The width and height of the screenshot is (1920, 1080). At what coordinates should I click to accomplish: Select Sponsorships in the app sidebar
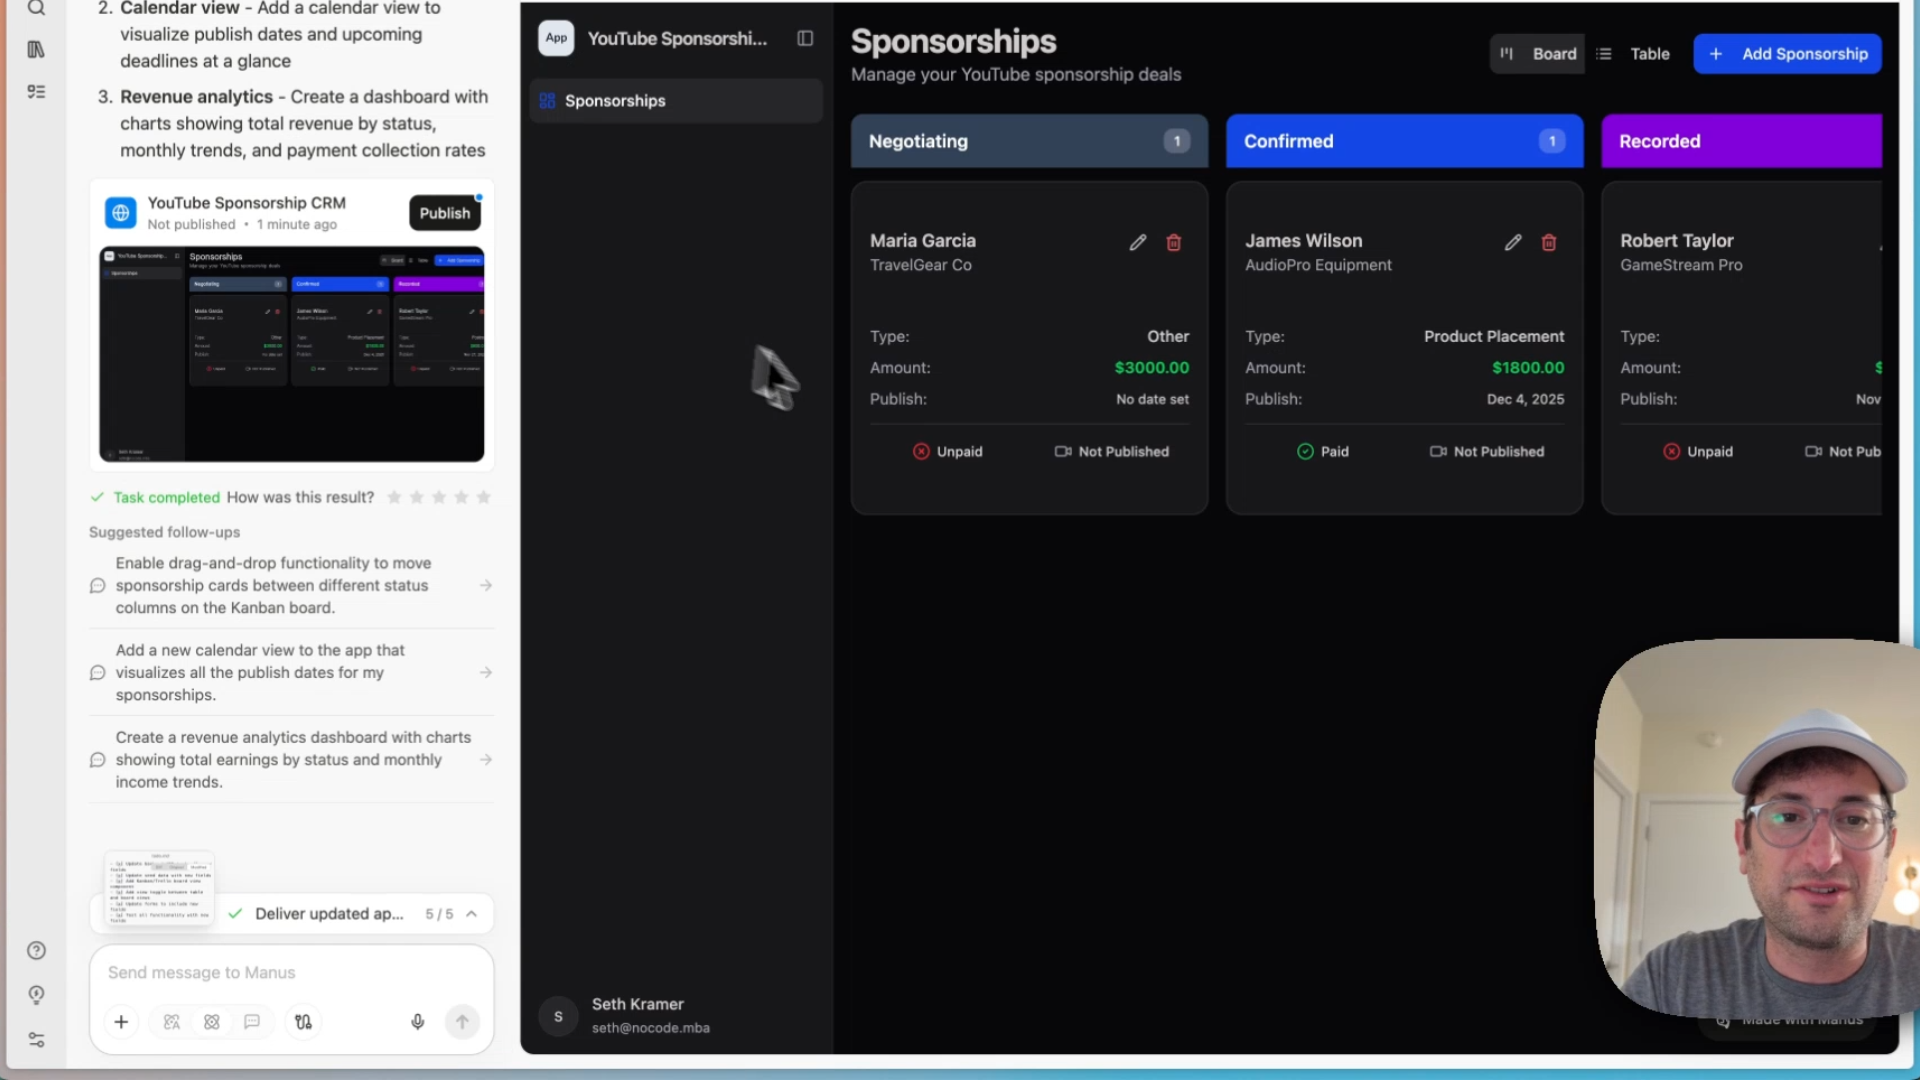pos(615,101)
